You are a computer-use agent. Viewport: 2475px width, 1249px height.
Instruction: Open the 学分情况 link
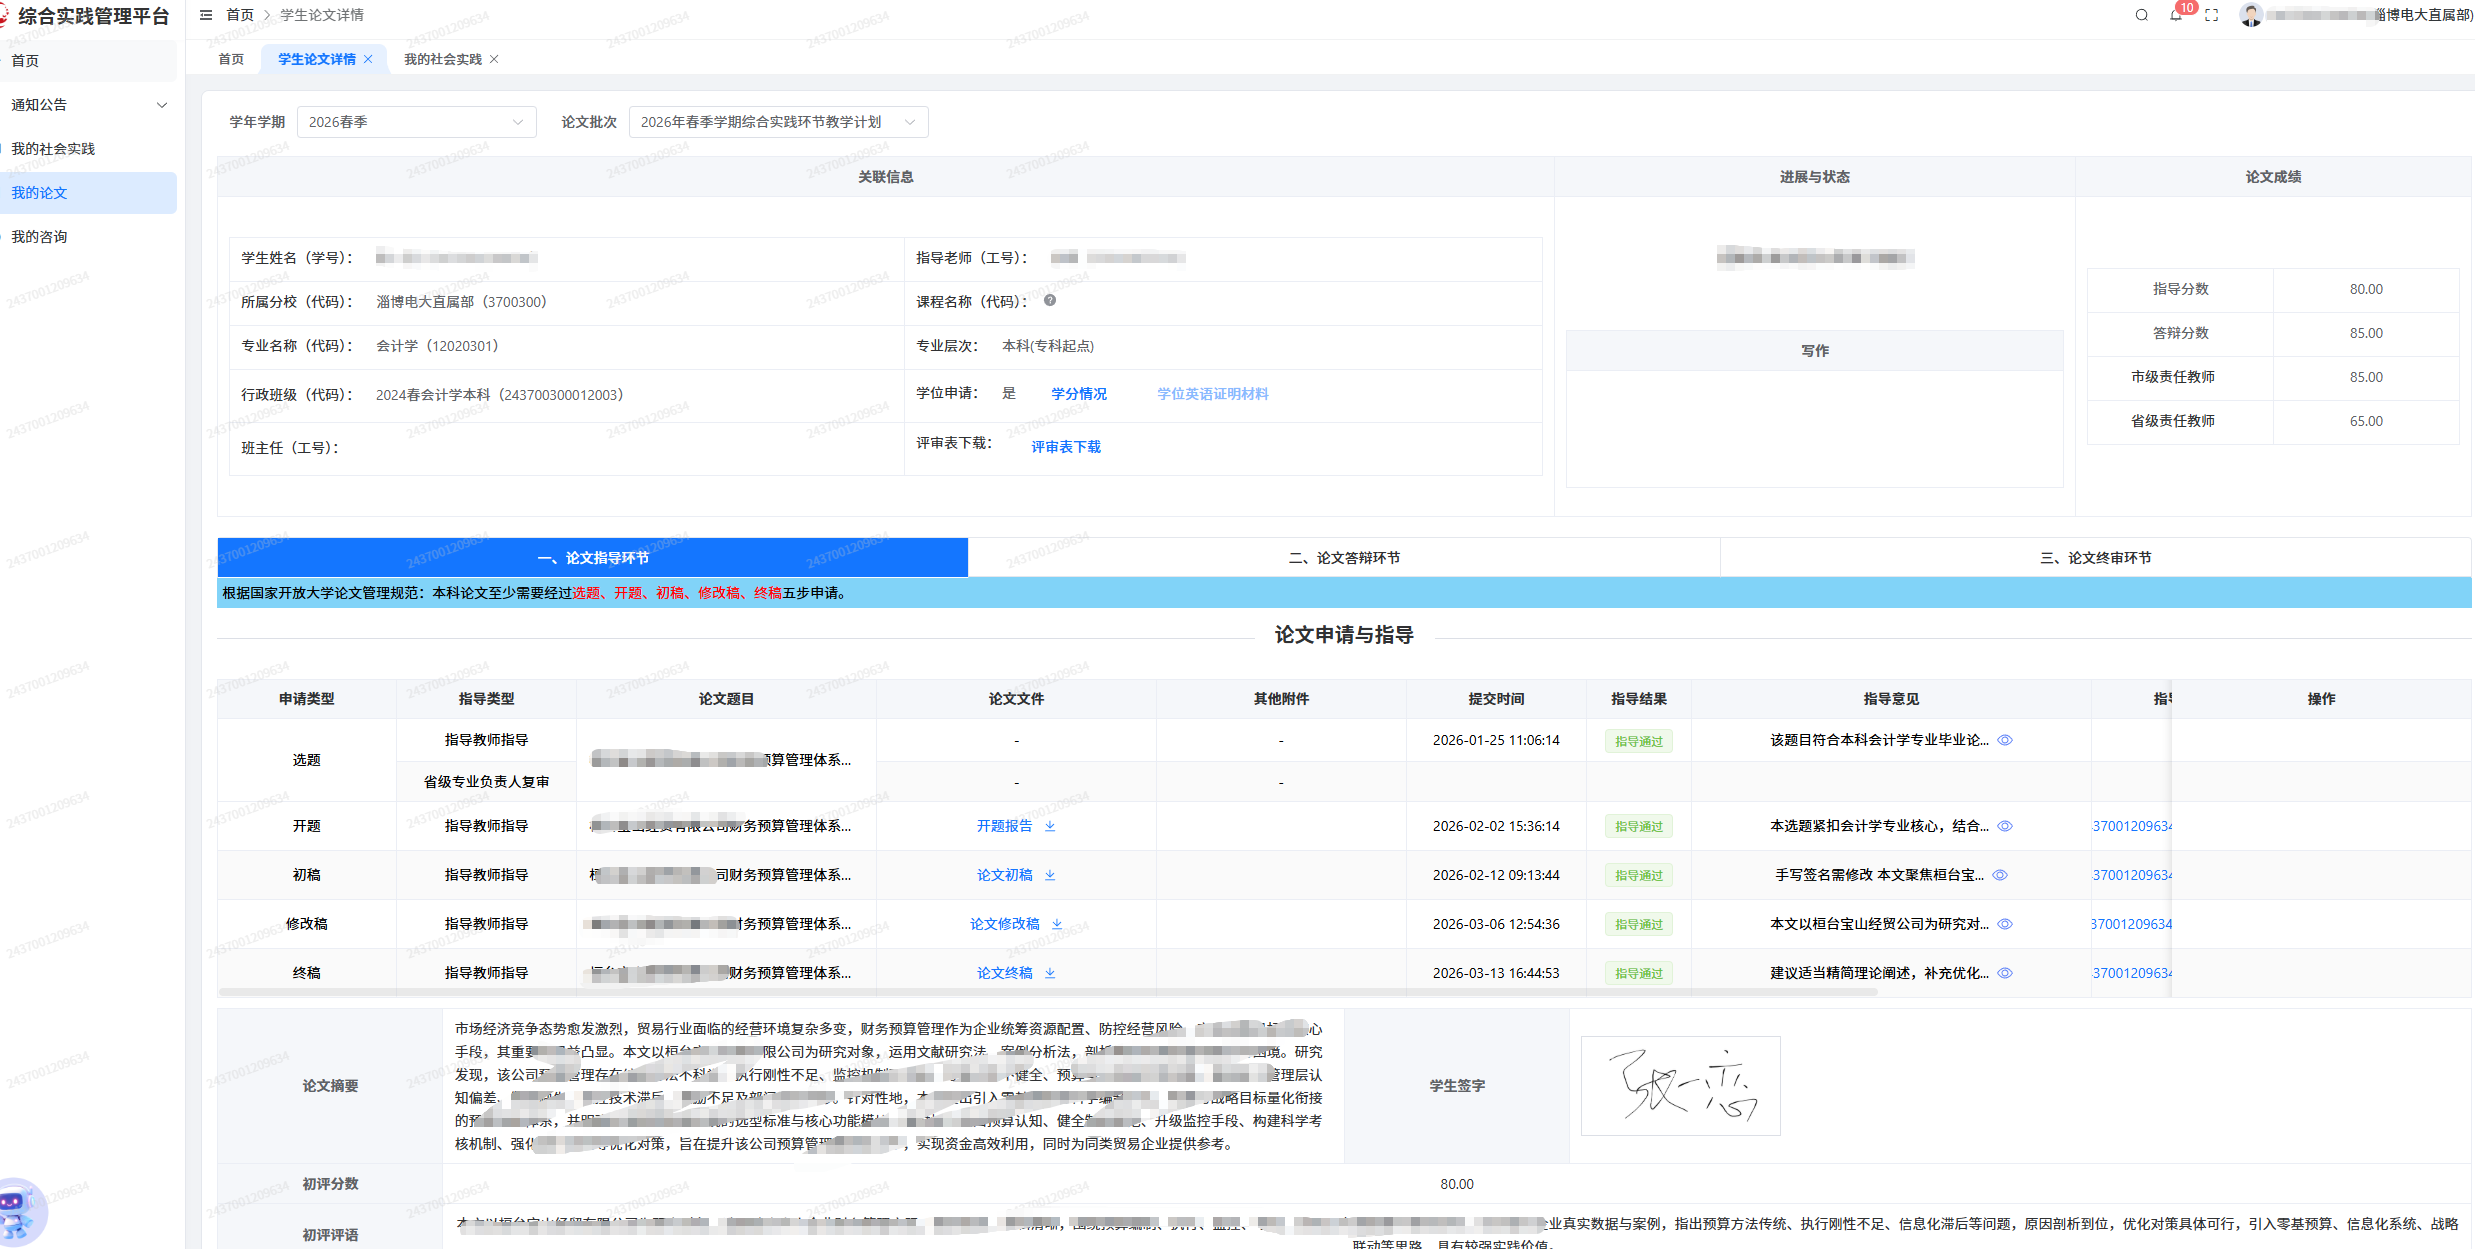tap(1079, 394)
